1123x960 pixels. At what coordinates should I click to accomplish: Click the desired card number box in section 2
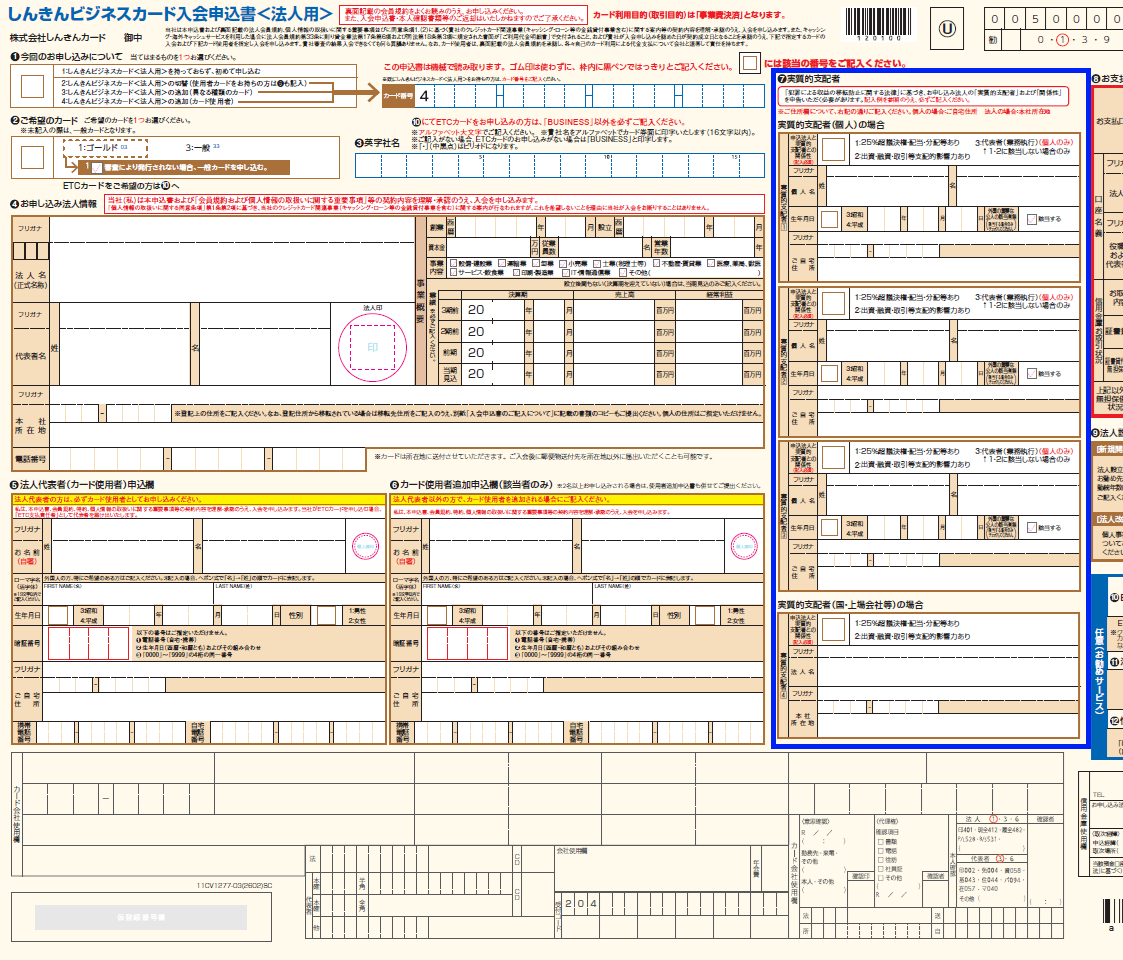pos(32,157)
